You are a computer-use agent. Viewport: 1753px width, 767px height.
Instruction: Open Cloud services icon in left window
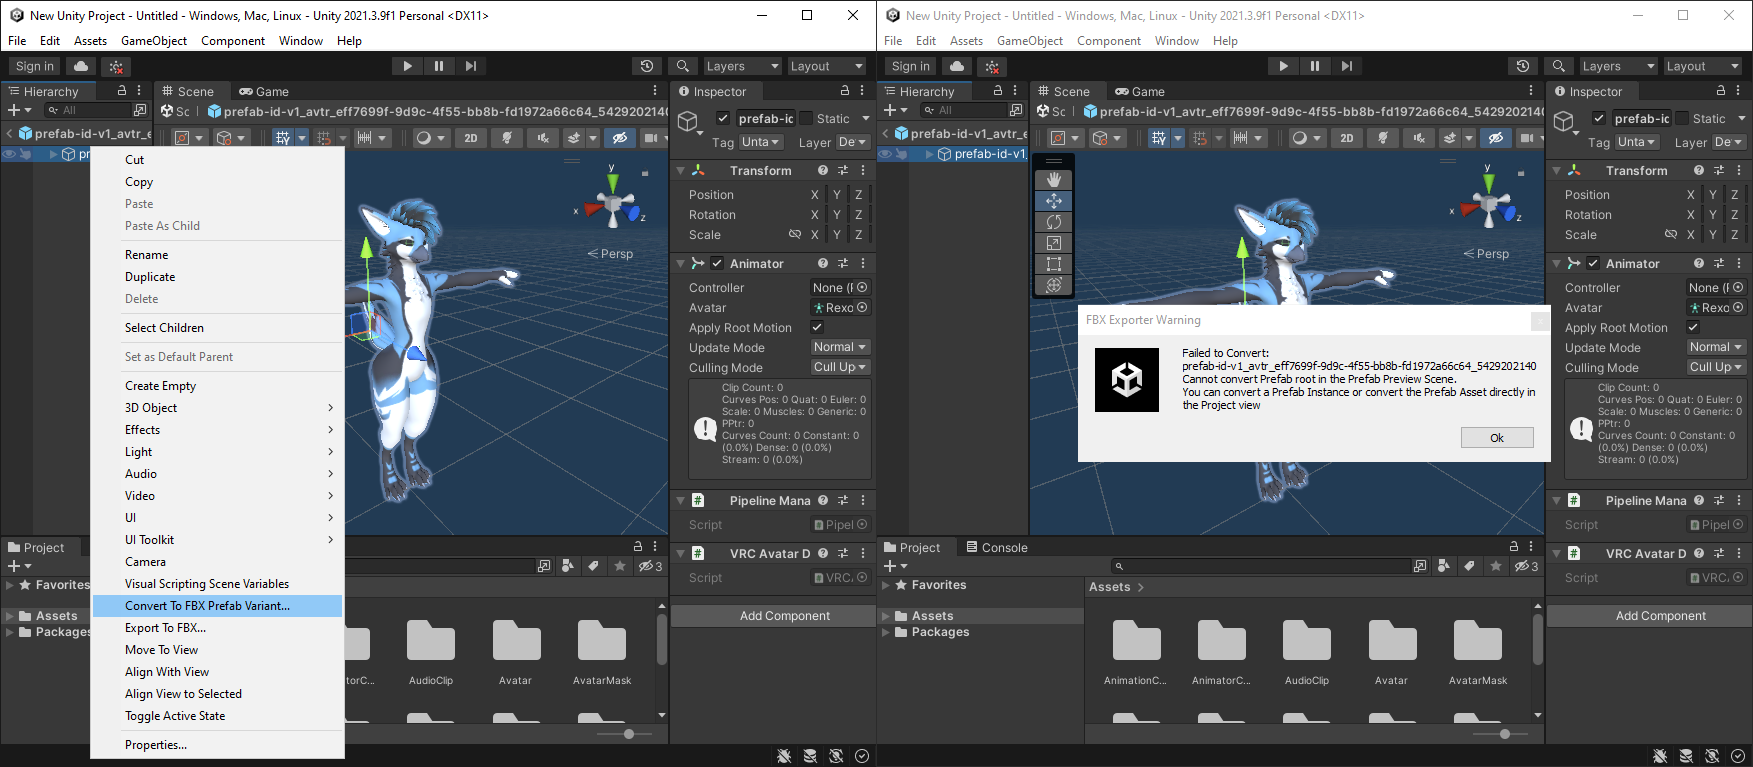[81, 66]
